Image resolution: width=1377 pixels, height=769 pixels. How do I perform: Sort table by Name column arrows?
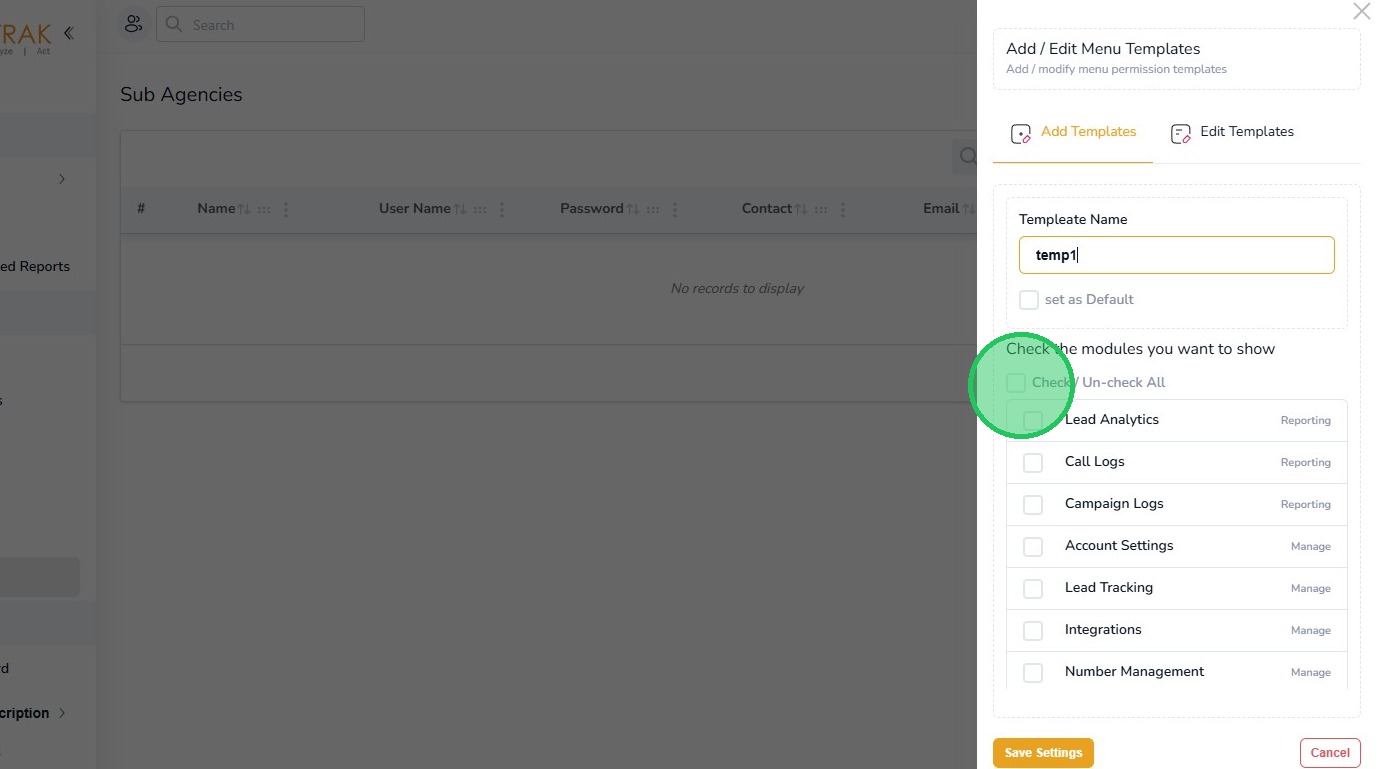[244, 209]
